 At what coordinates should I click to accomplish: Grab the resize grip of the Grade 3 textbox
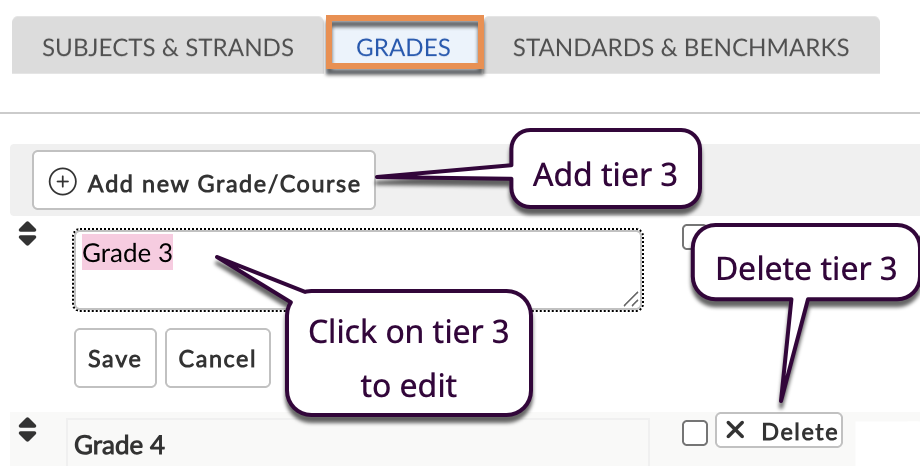(x=631, y=299)
